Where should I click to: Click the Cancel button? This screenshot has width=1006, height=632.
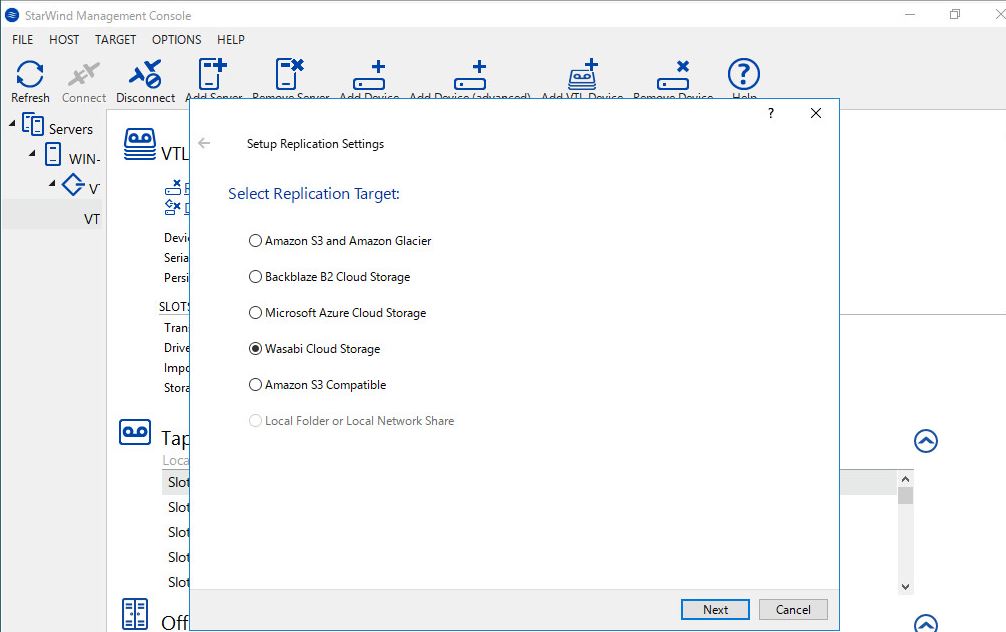[793, 610]
